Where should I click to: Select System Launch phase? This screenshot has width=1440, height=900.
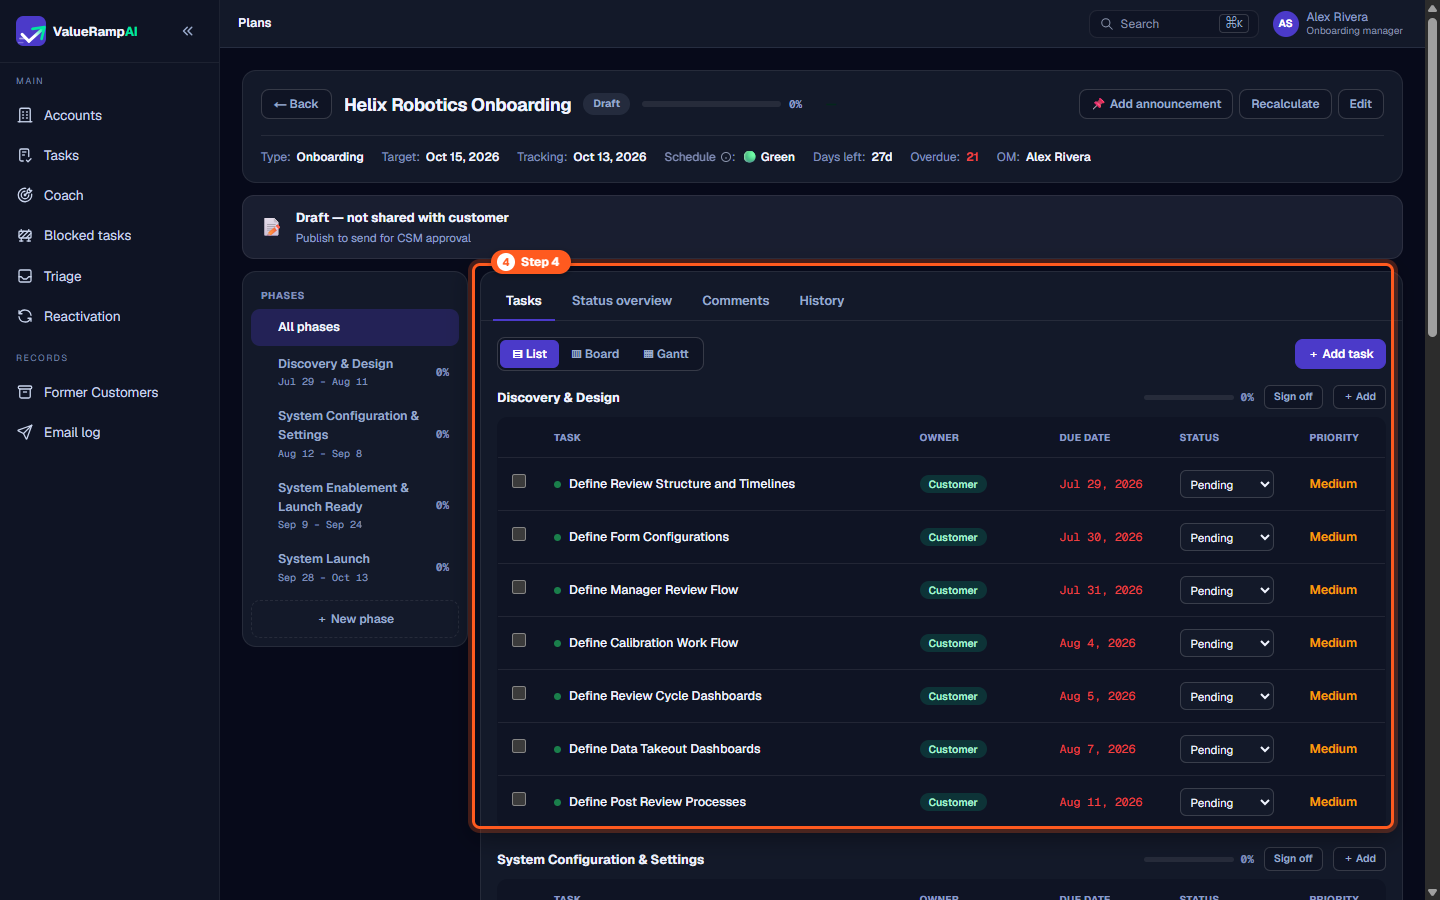[x=355, y=567]
